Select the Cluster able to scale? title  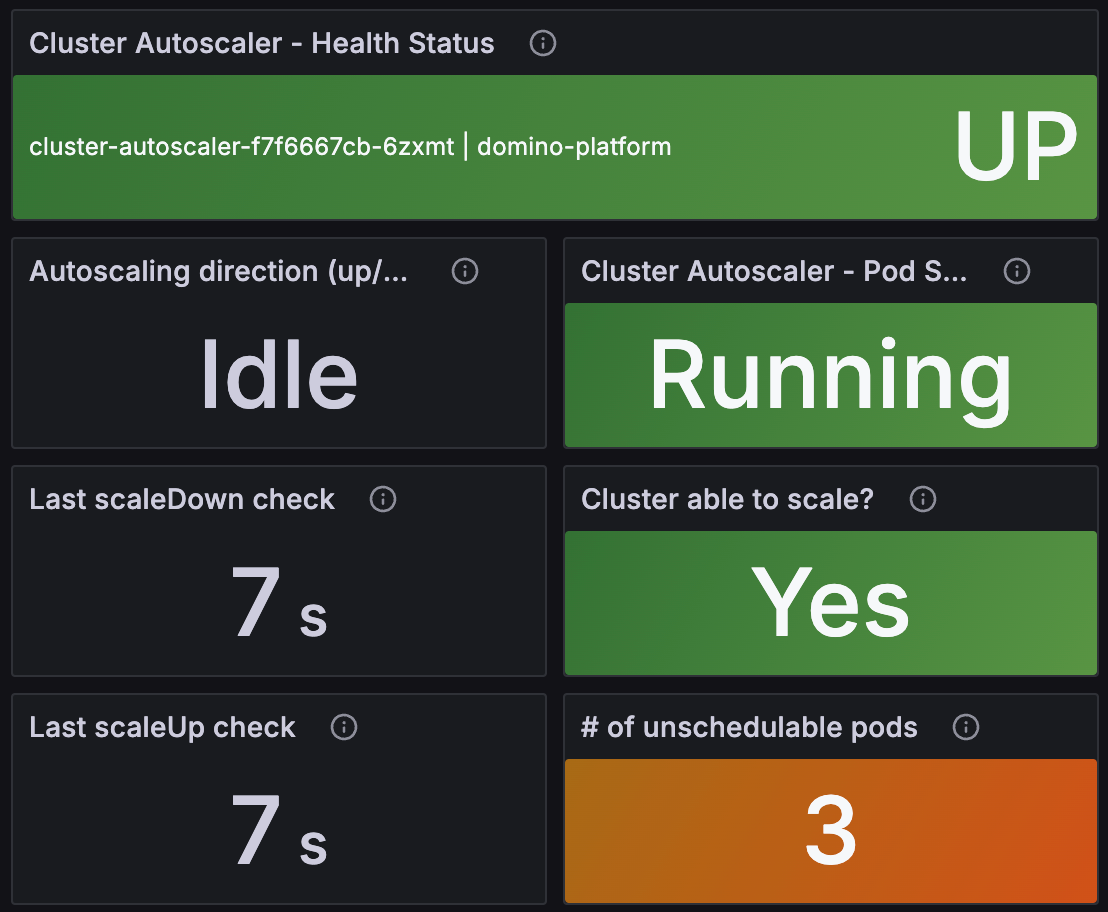coord(727,499)
